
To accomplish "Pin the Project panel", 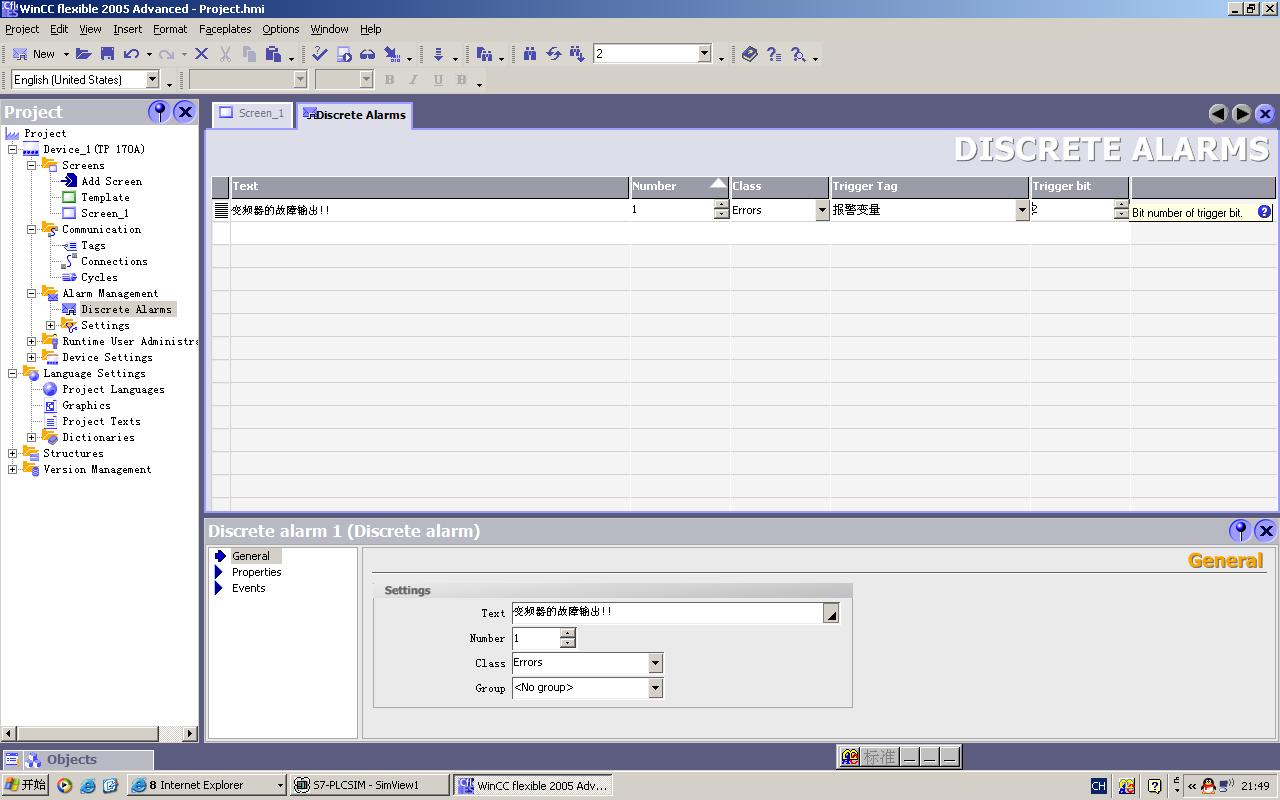I will tap(159, 112).
